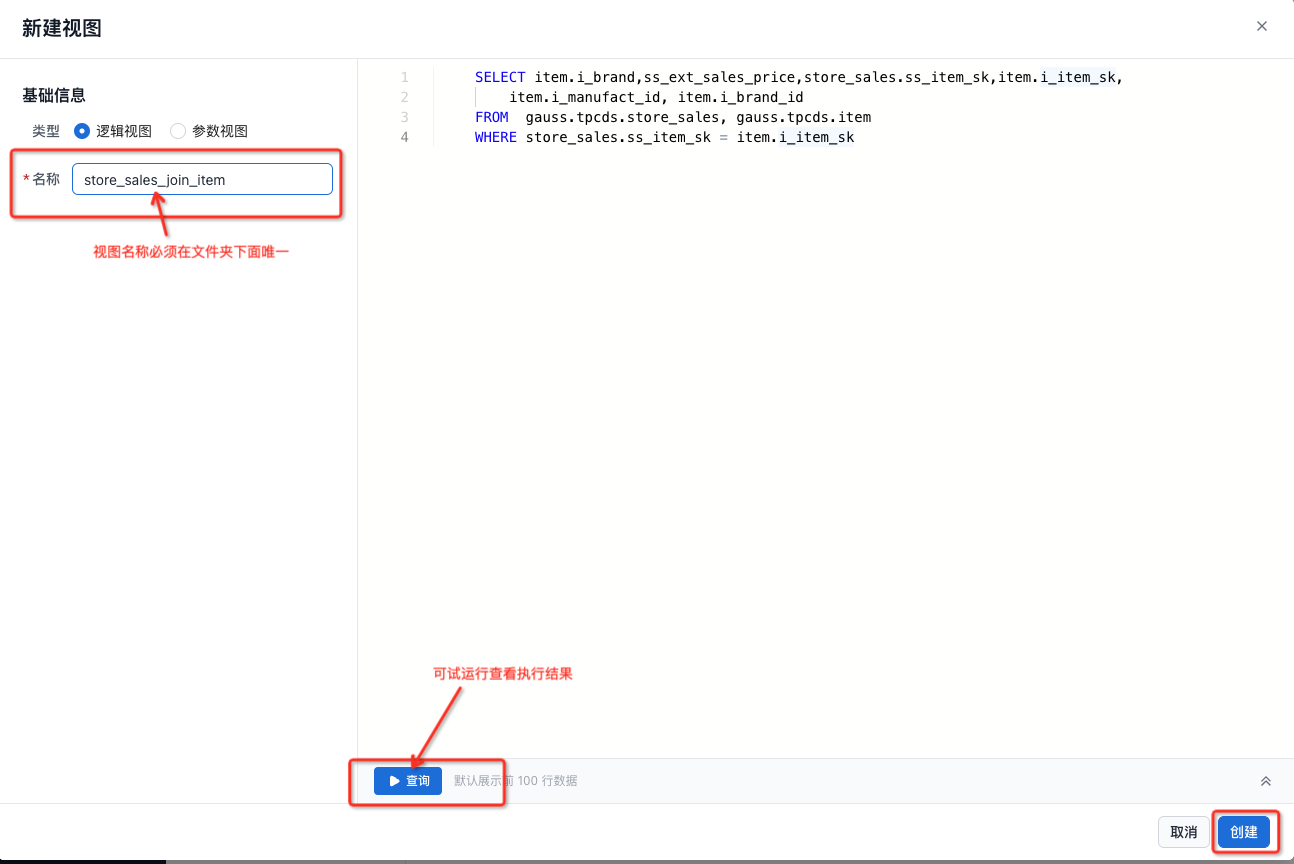Close the 新建视图 dialog with the X icon
1294x864 pixels.
coord(1262,26)
